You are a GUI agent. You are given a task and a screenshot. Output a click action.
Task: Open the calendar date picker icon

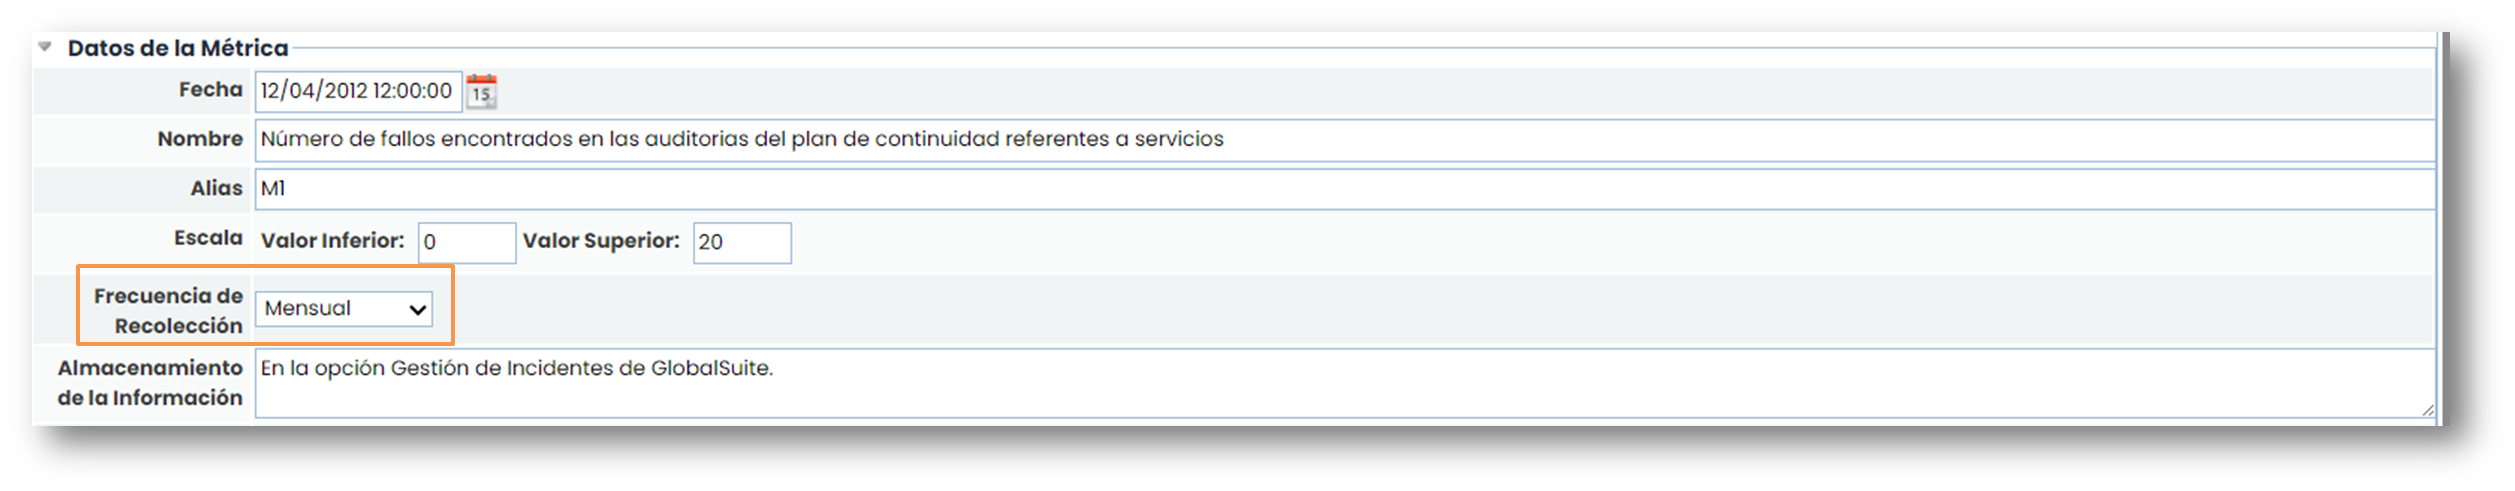click(x=481, y=91)
